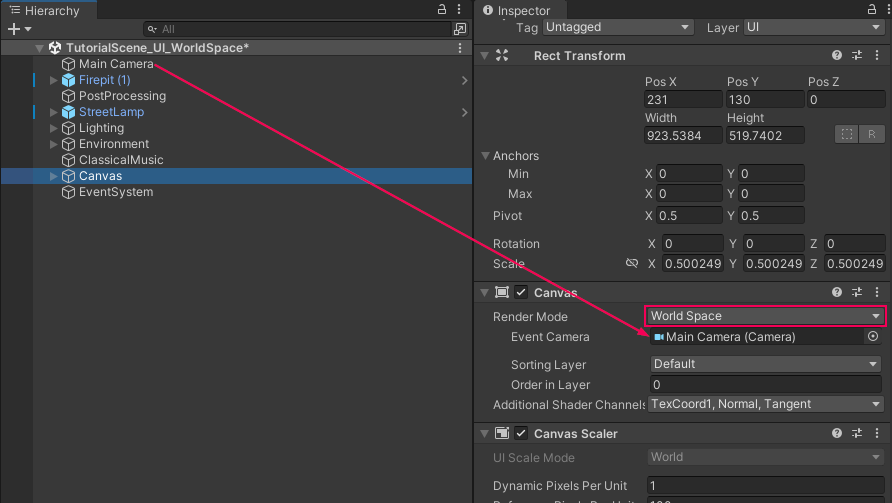This screenshot has width=892, height=503.
Task: Click Rect Transform raw edit mode button
Action: [872, 134]
